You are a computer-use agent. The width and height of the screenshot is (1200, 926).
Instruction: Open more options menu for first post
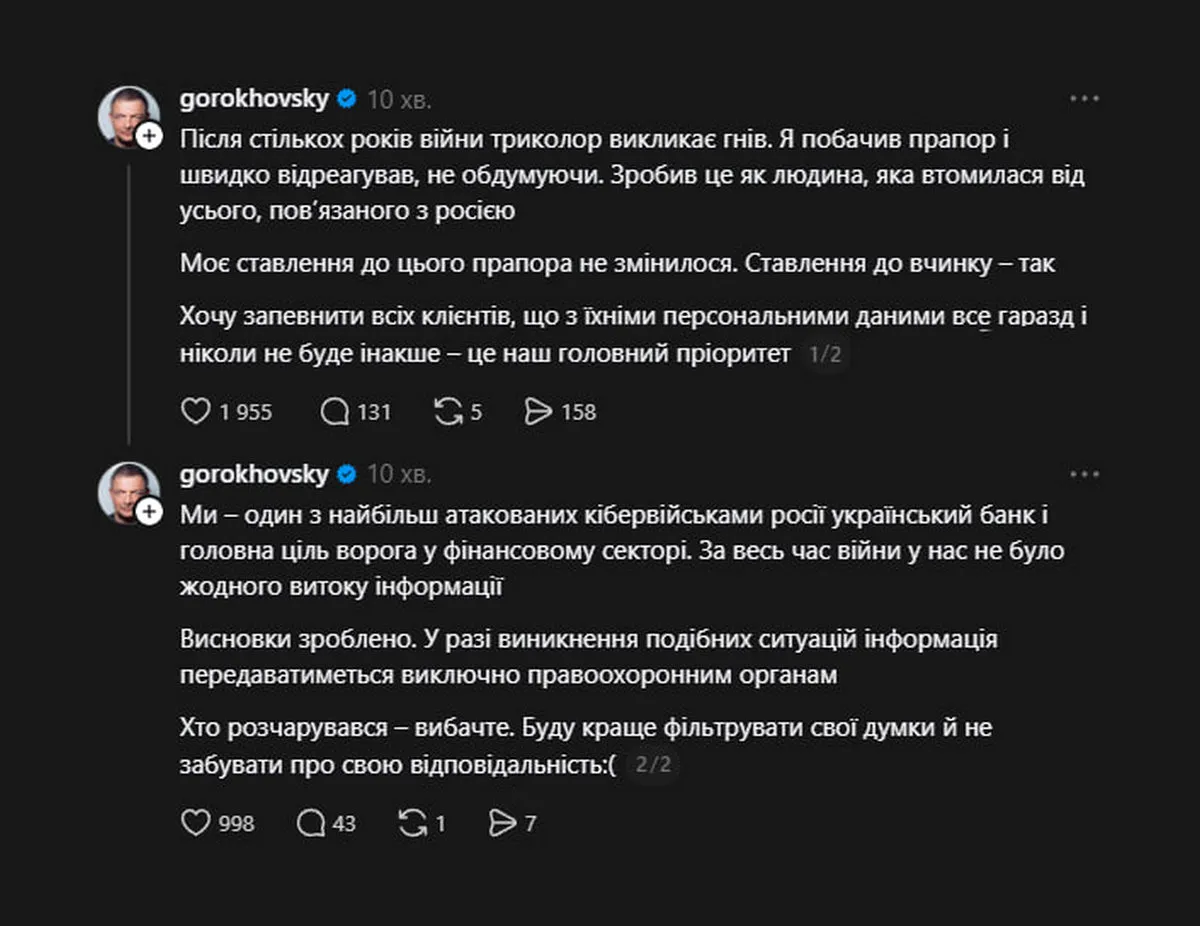pyautogui.click(x=1085, y=98)
